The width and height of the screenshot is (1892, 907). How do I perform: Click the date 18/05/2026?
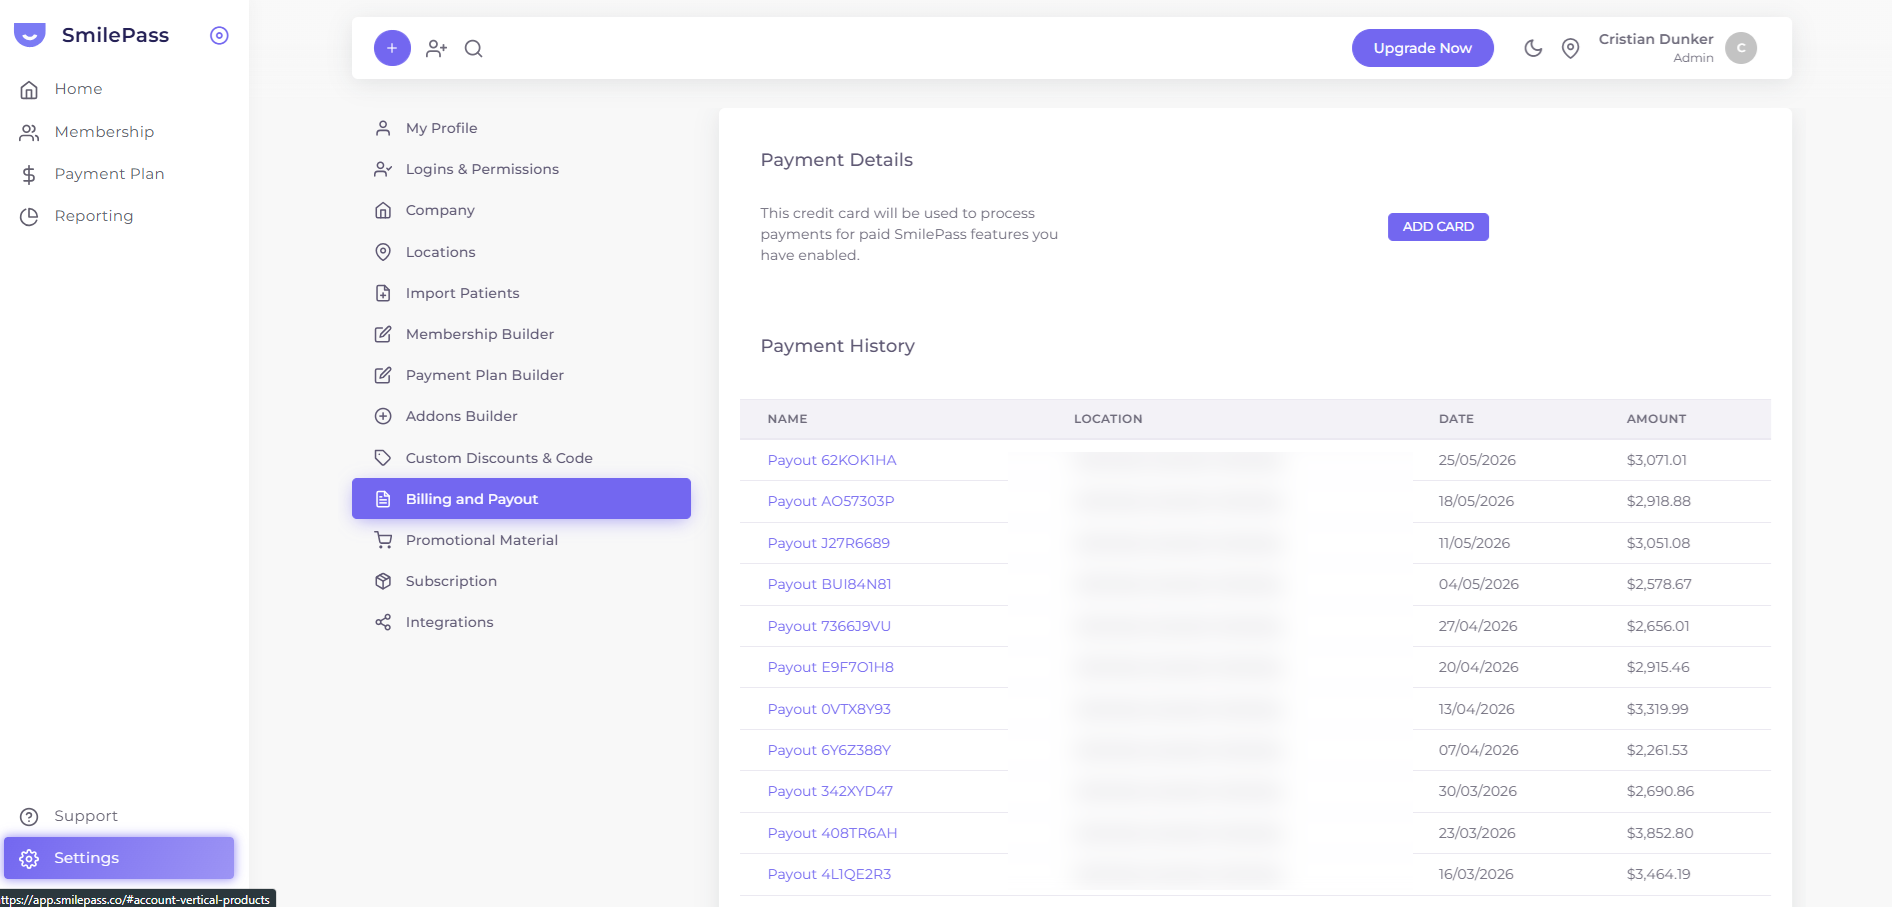[1476, 501]
